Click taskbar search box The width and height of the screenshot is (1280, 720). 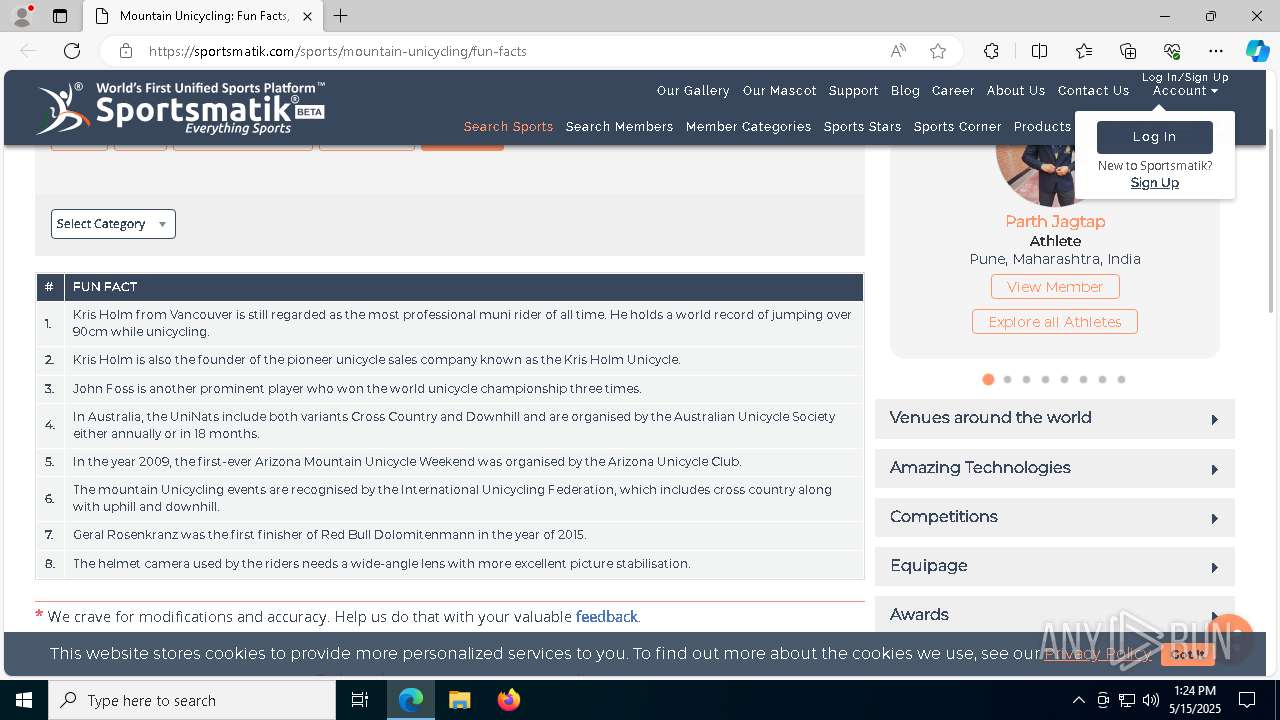click(192, 700)
